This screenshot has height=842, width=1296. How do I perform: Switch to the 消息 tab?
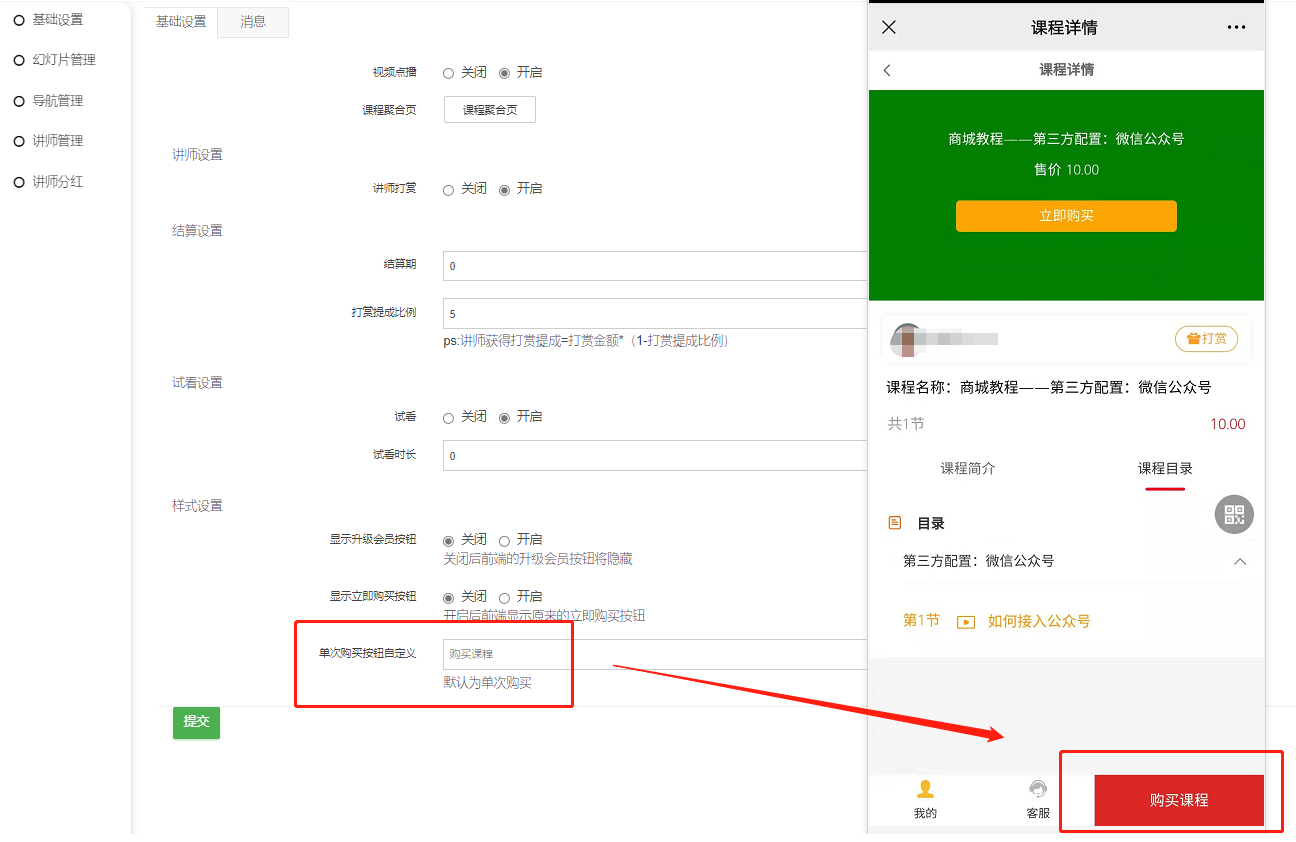[x=253, y=22]
